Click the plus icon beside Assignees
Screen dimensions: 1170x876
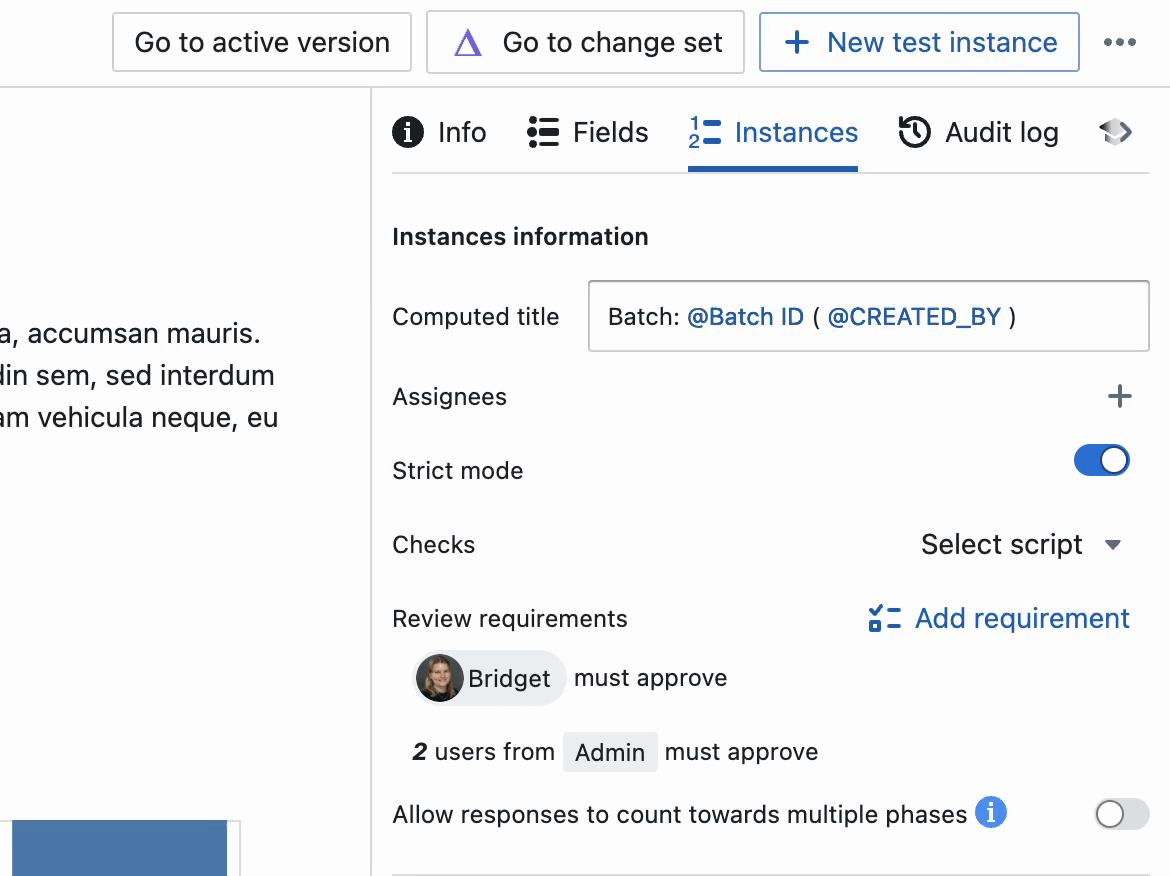1120,397
